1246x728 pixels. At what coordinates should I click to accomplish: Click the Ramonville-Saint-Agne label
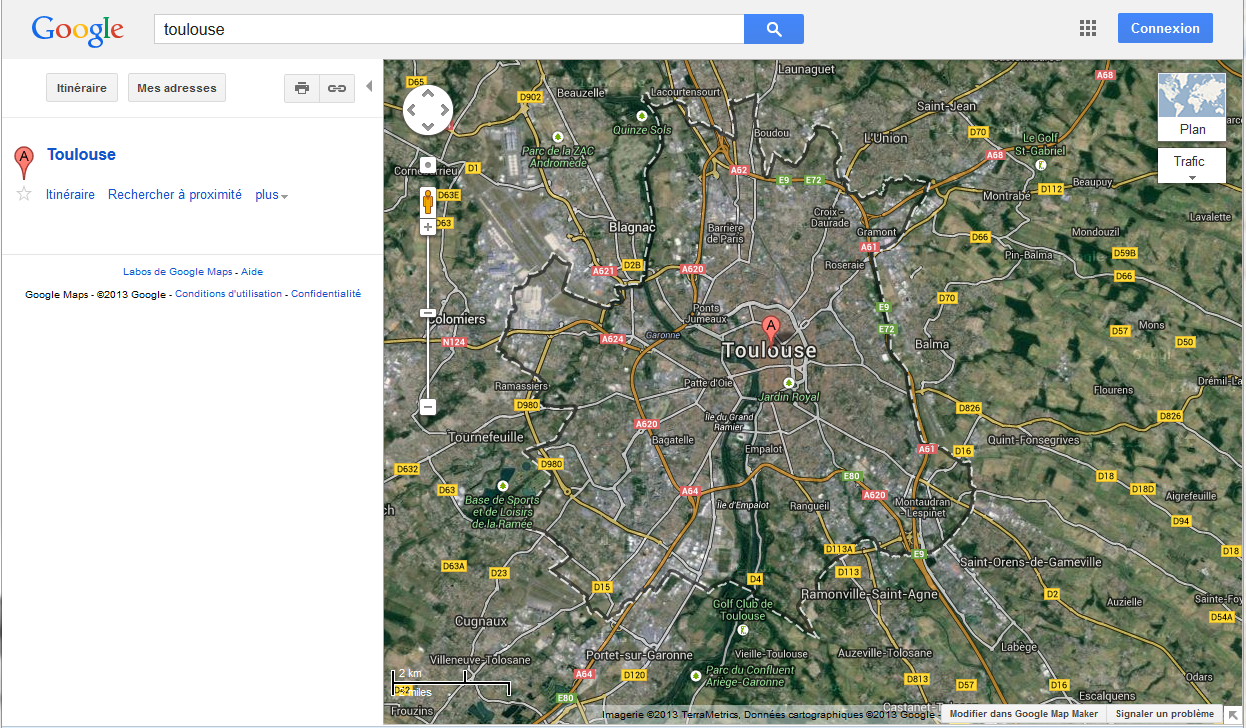point(869,594)
